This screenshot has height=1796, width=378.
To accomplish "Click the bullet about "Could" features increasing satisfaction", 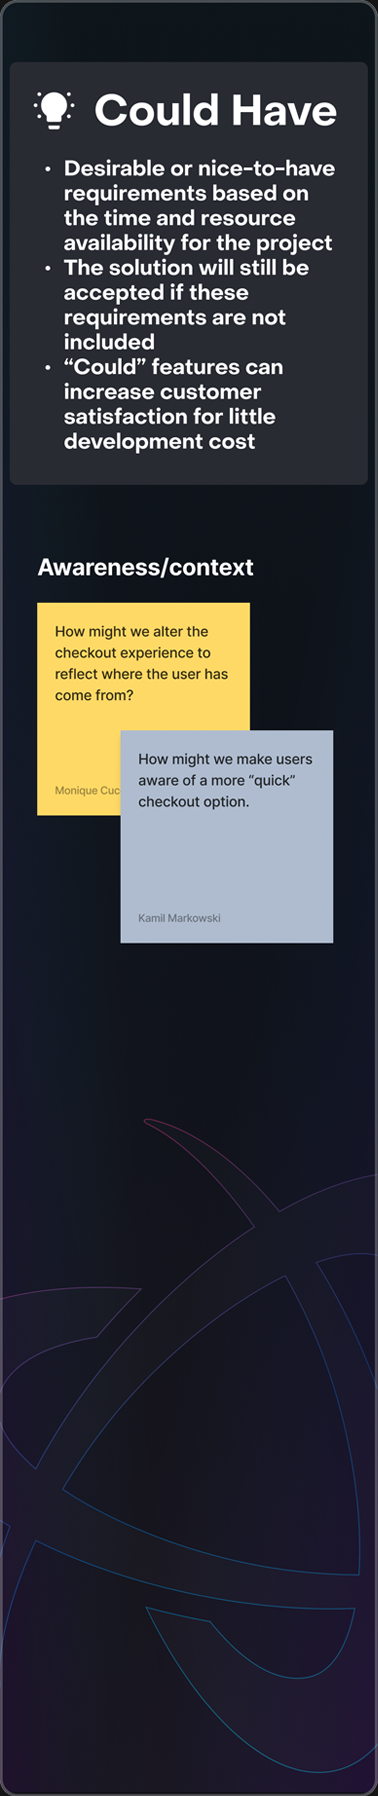I will (x=173, y=404).
